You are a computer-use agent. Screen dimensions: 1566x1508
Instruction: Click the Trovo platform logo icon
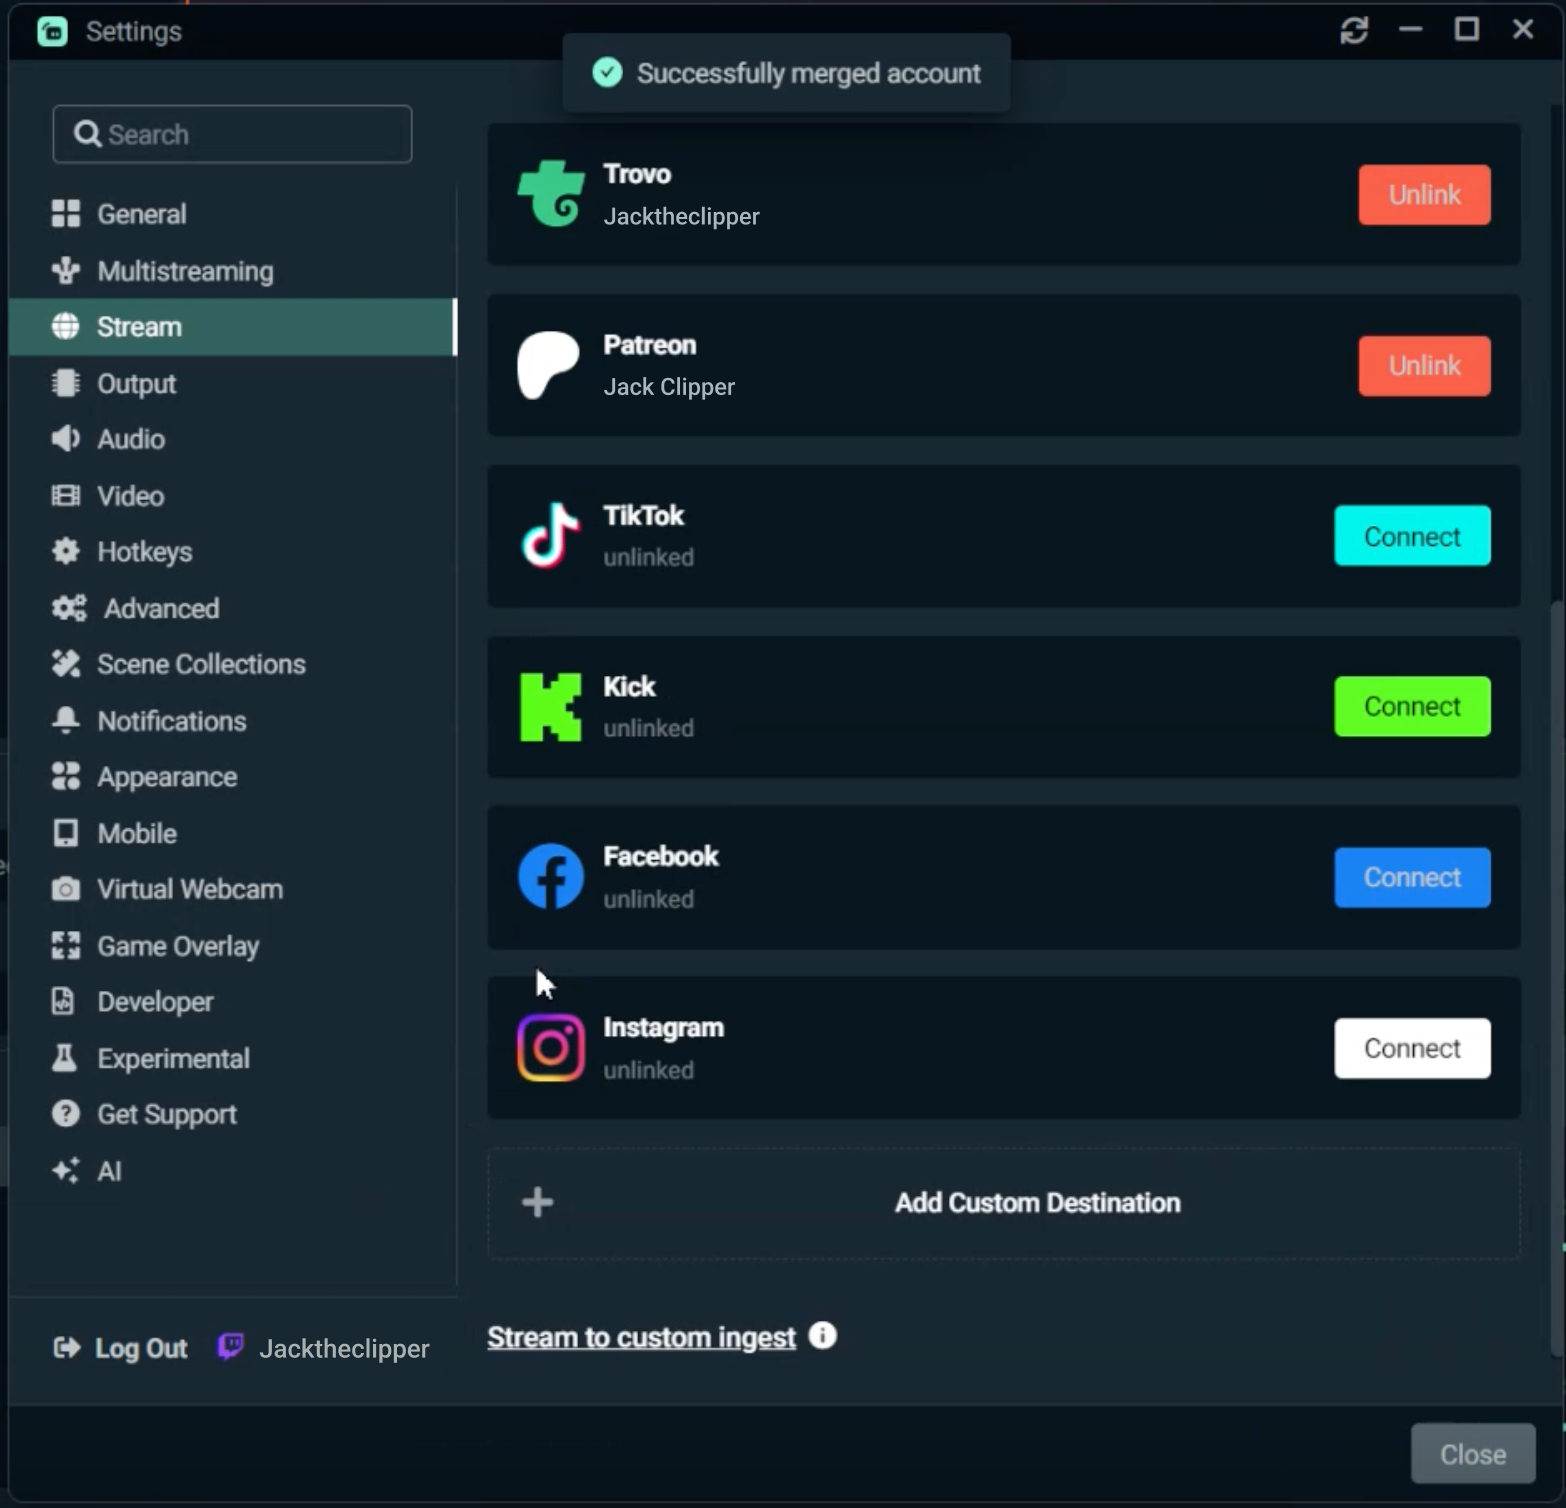click(550, 194)
